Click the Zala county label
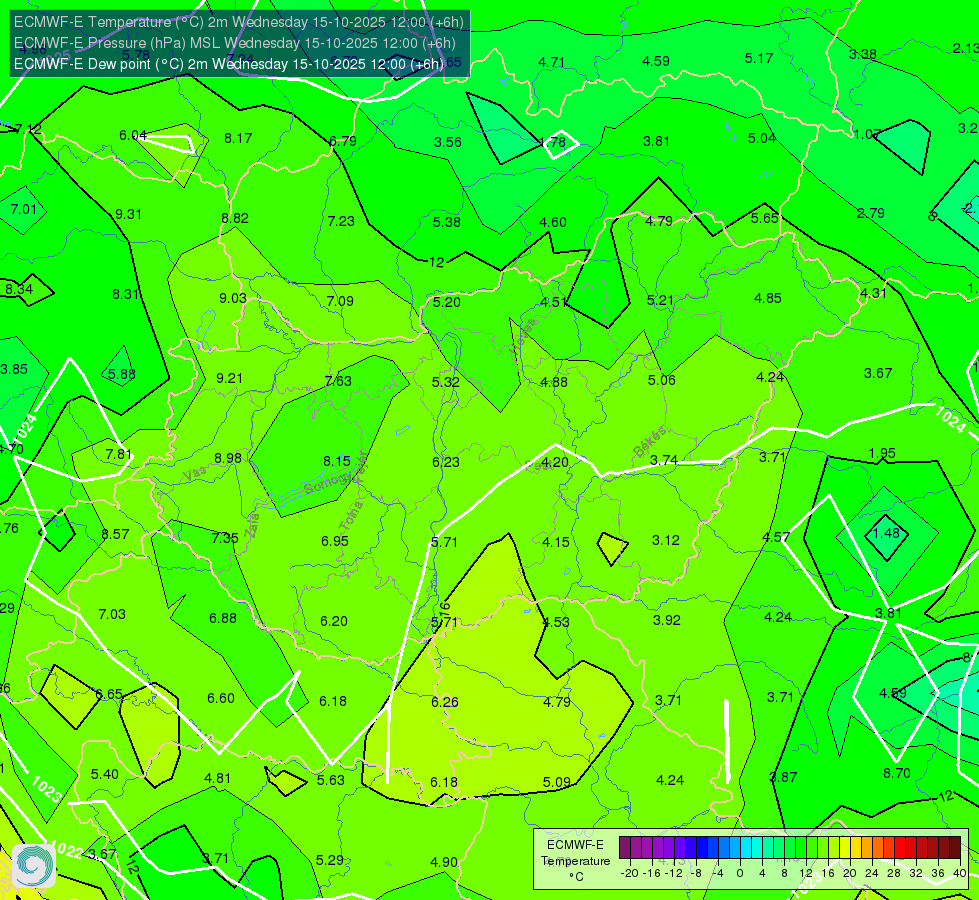 point(252,528)
